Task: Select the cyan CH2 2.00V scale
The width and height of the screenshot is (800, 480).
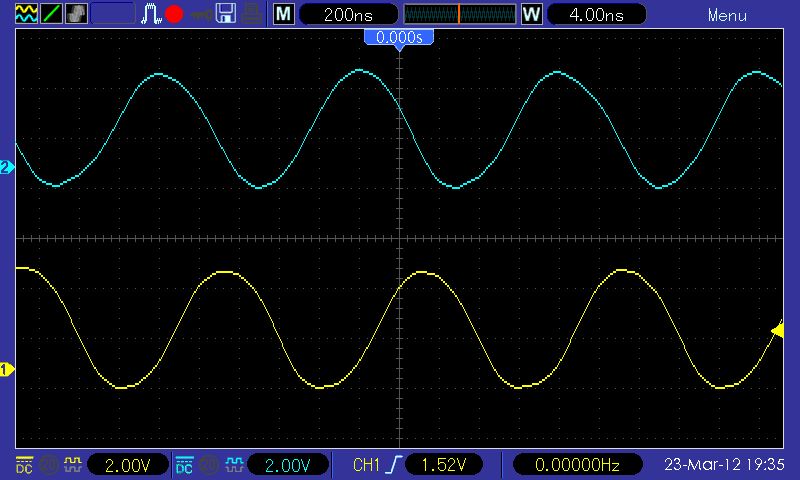Action: (288, 465)
